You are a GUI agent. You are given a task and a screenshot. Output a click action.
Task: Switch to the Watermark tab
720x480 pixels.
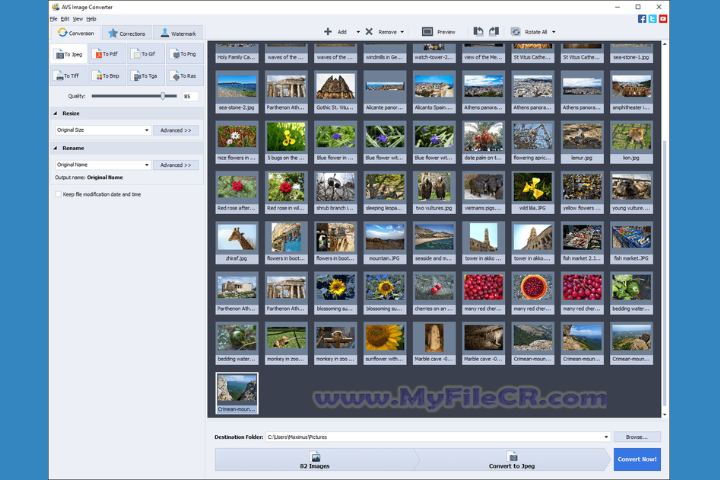tap(178, 34)
